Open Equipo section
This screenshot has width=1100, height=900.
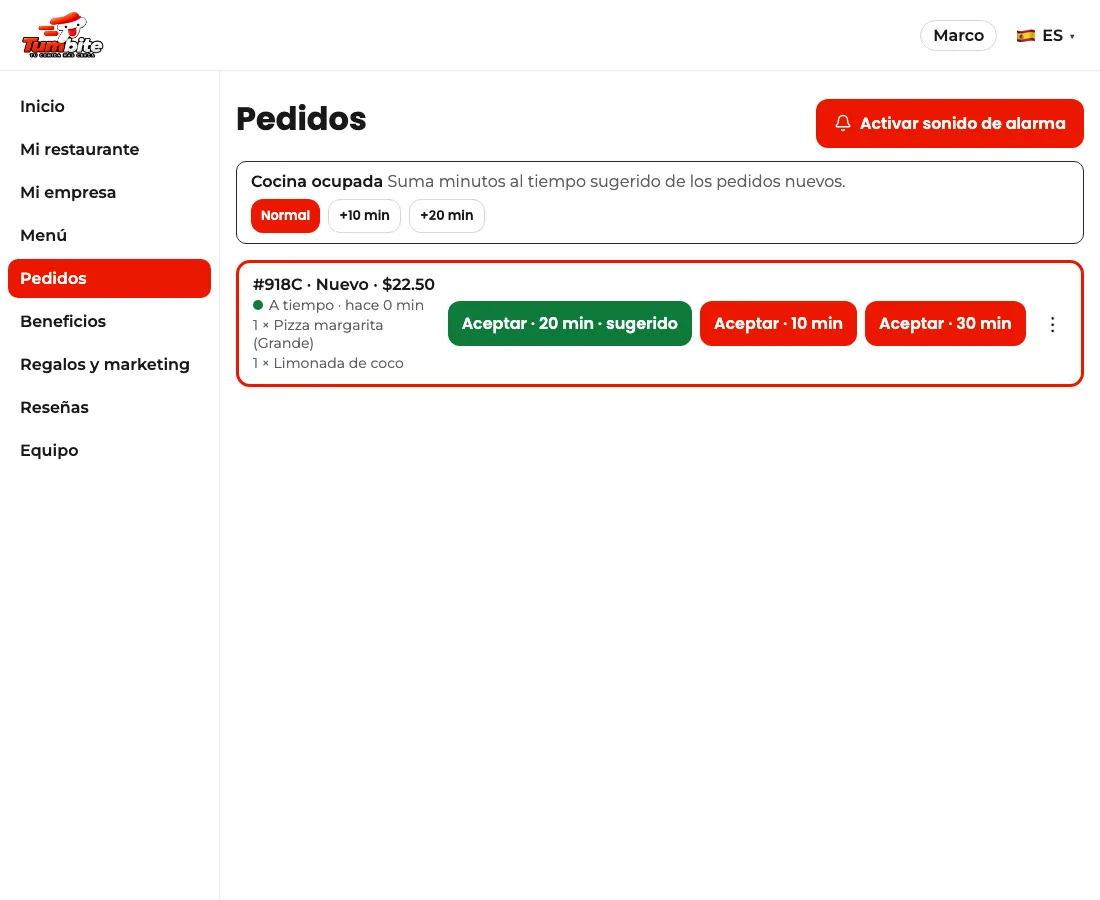(x=109, y=450)
